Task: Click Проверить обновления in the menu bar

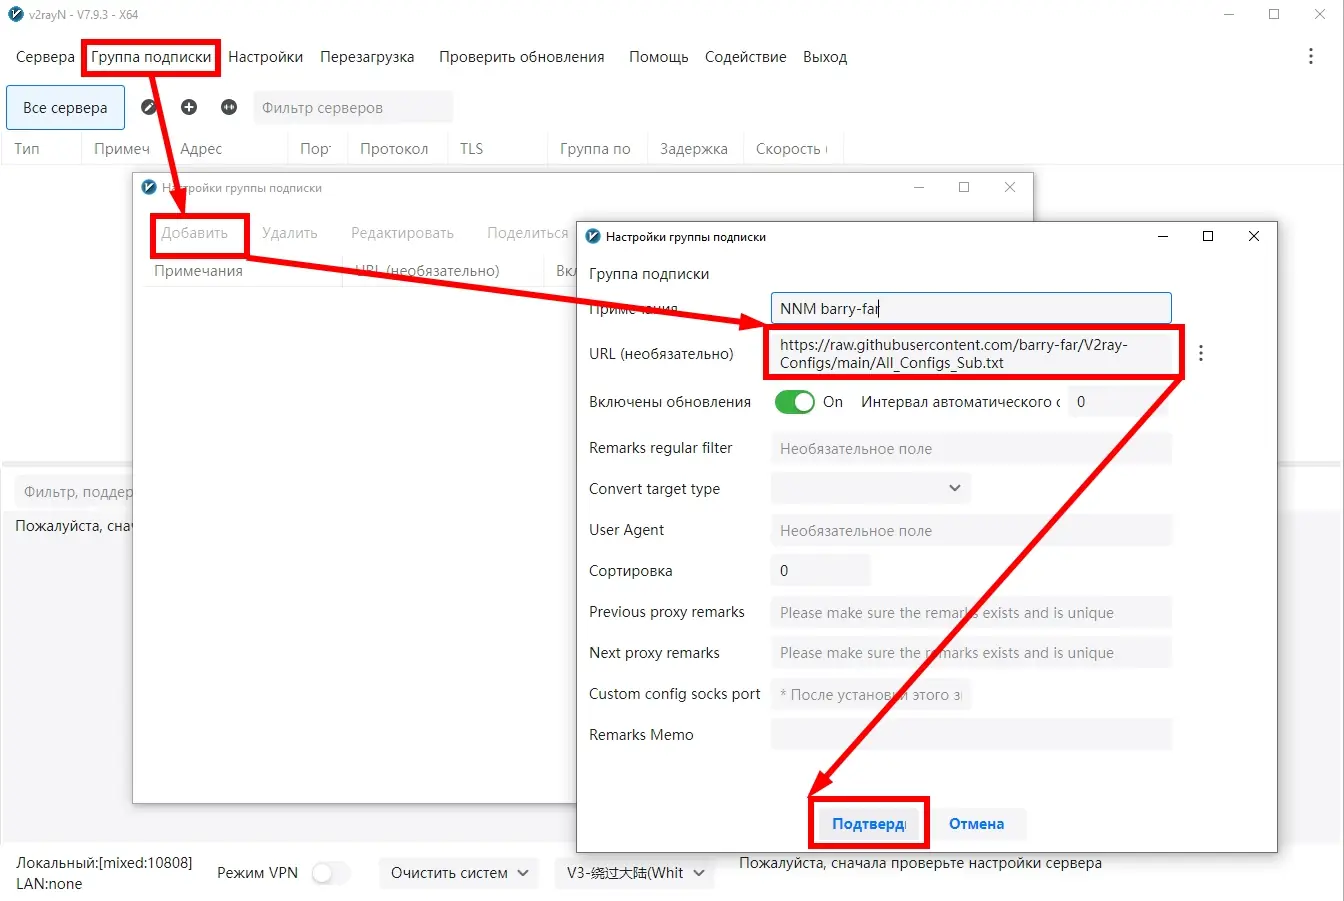Action: click(x=522, y=57)
